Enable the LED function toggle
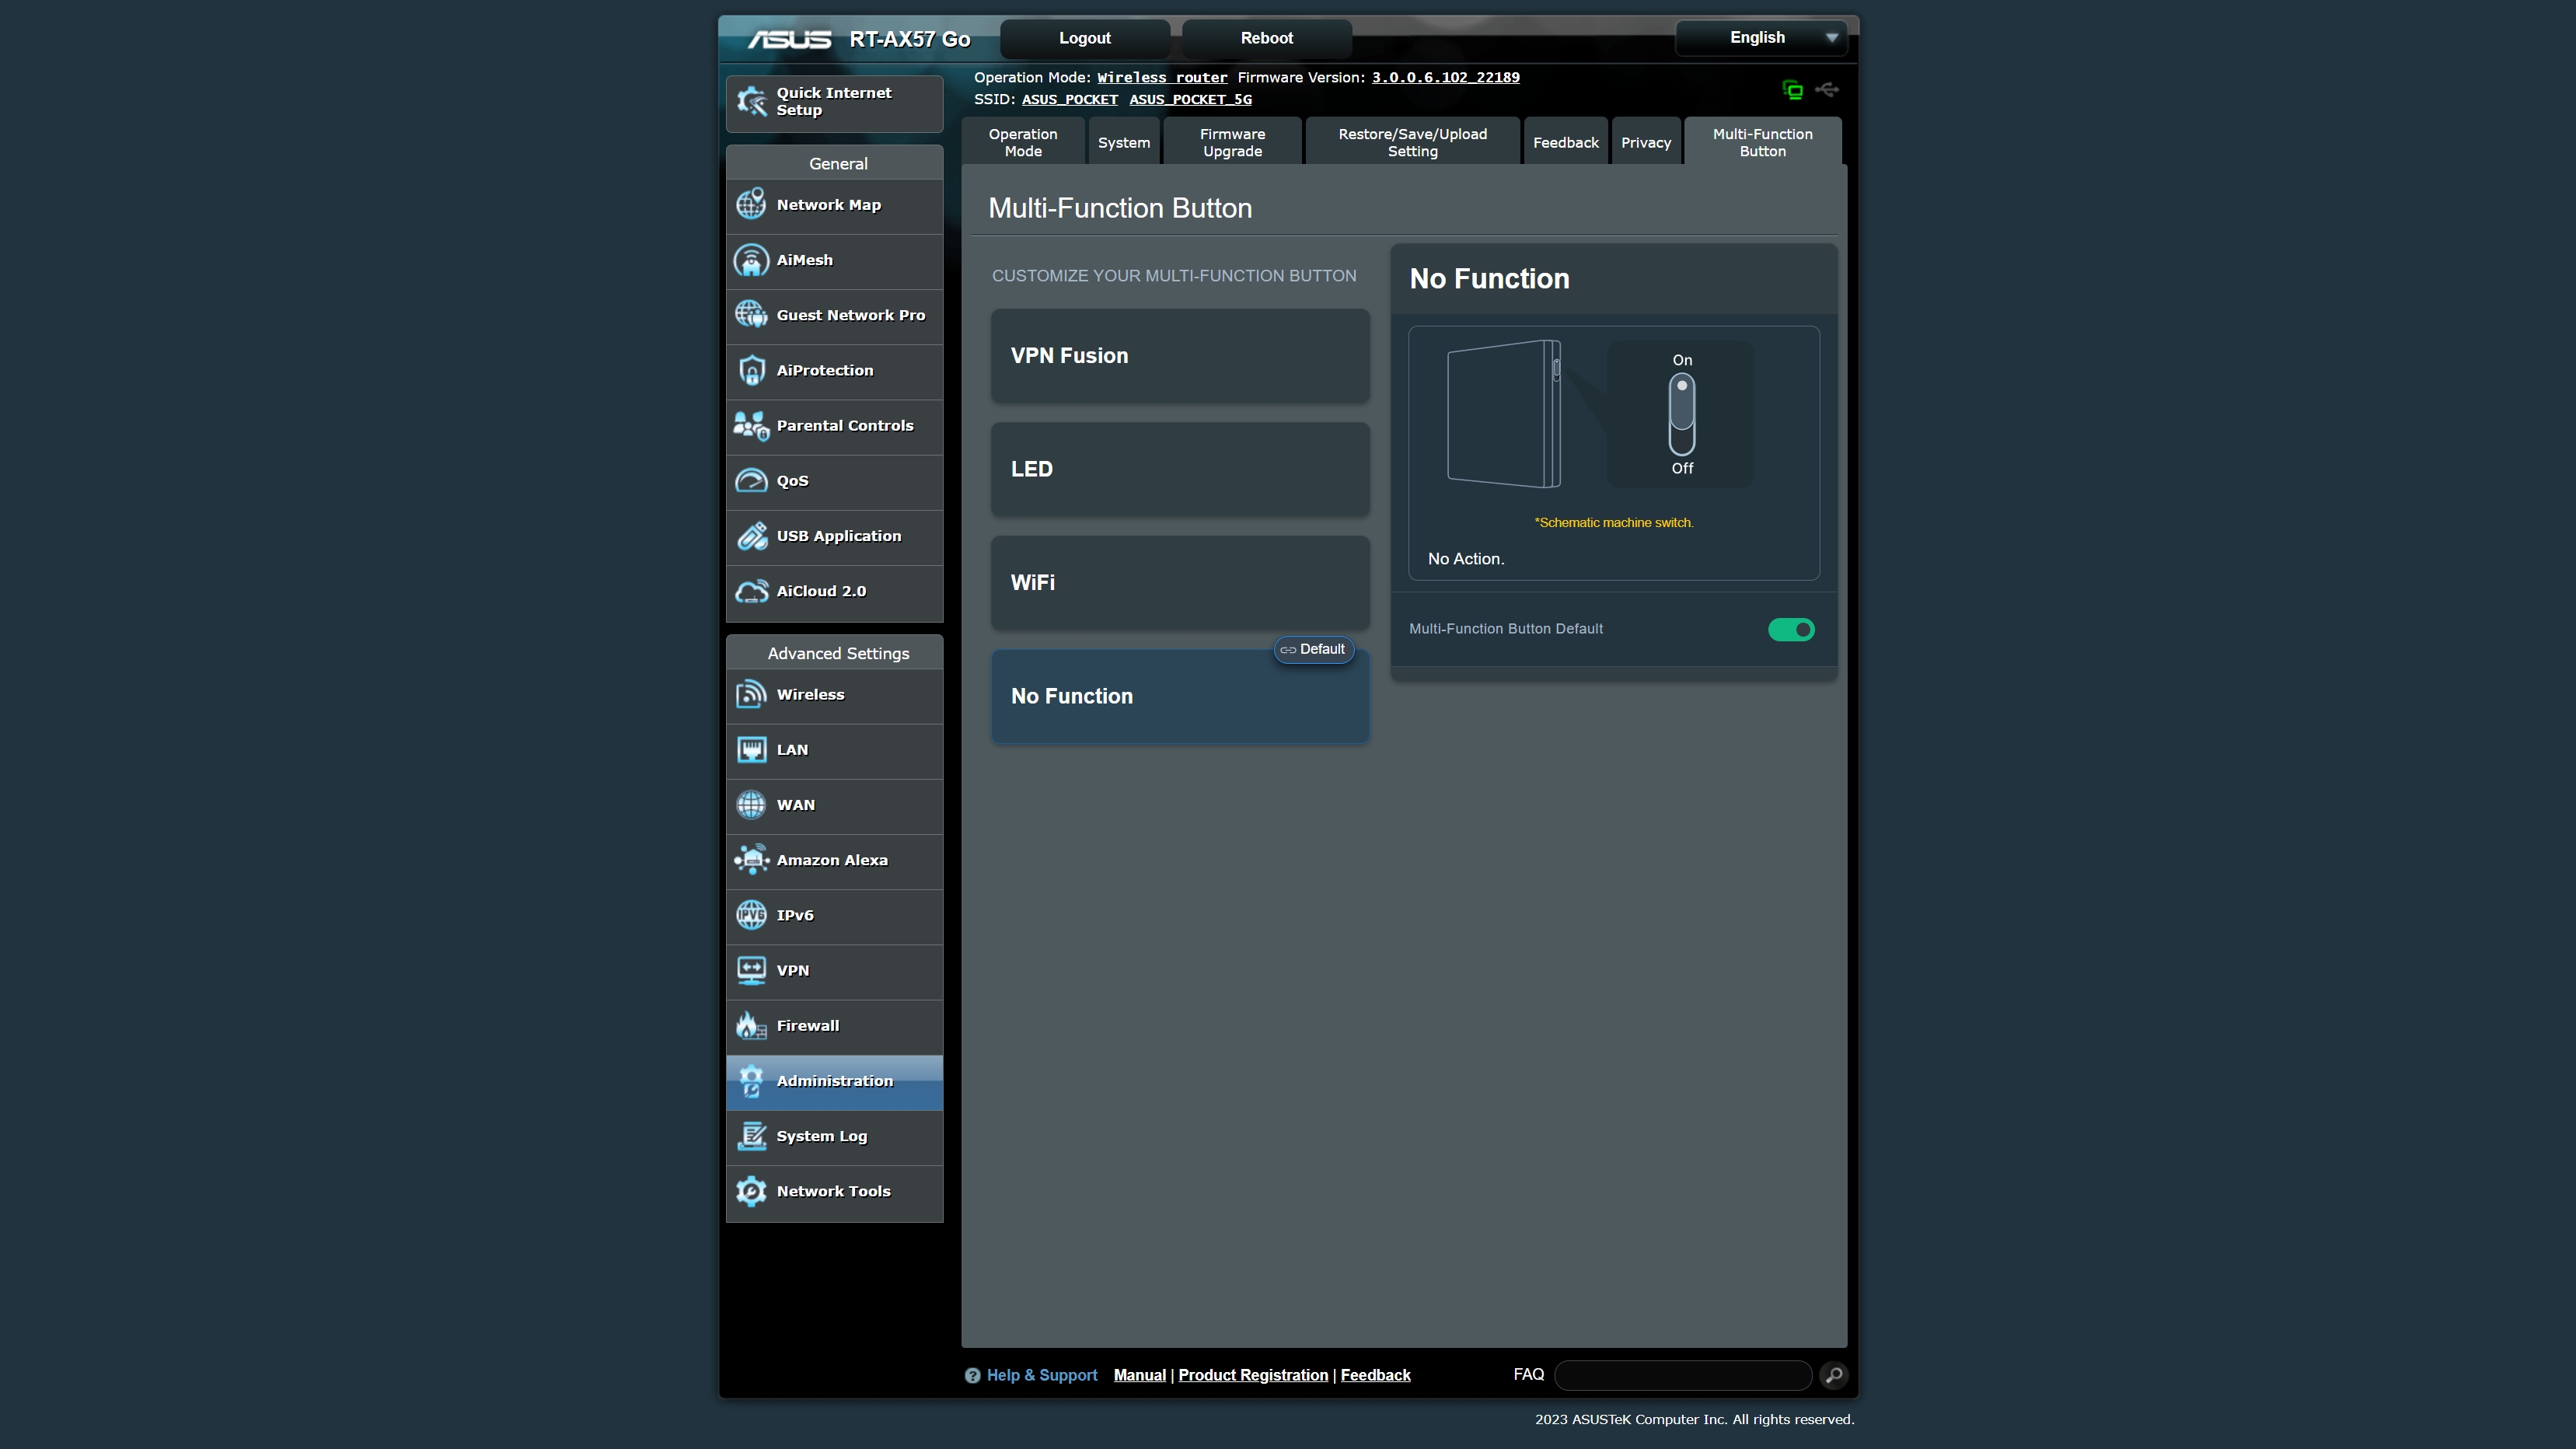The image size is (2576, 1449). [x=1180, y=469]
